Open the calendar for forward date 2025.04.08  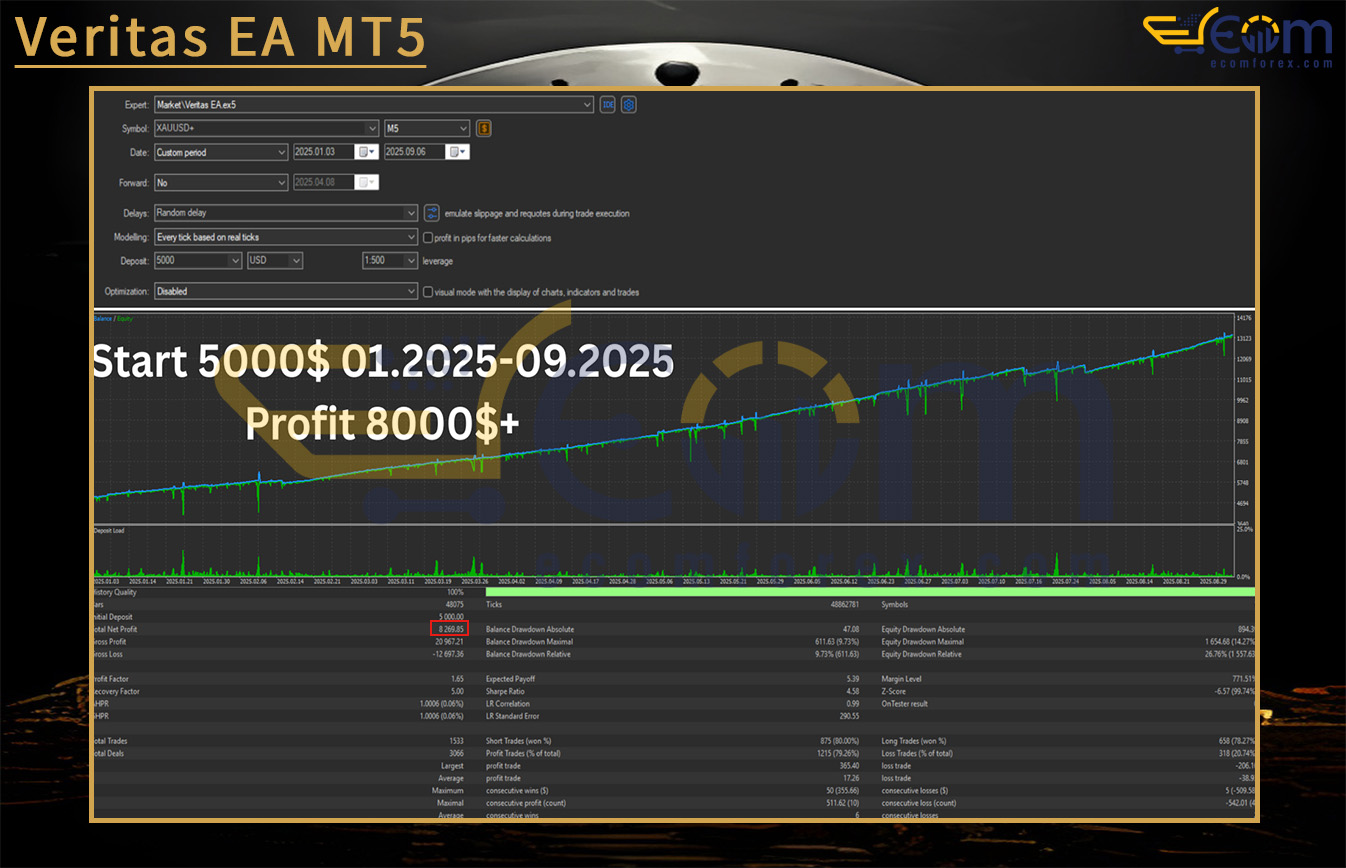click(367, 183)
